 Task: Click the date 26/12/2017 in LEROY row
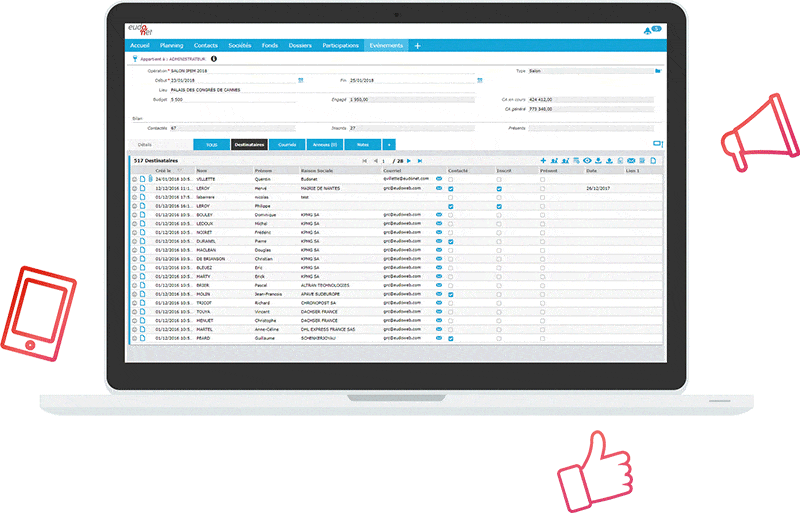(x=597, y=188)
